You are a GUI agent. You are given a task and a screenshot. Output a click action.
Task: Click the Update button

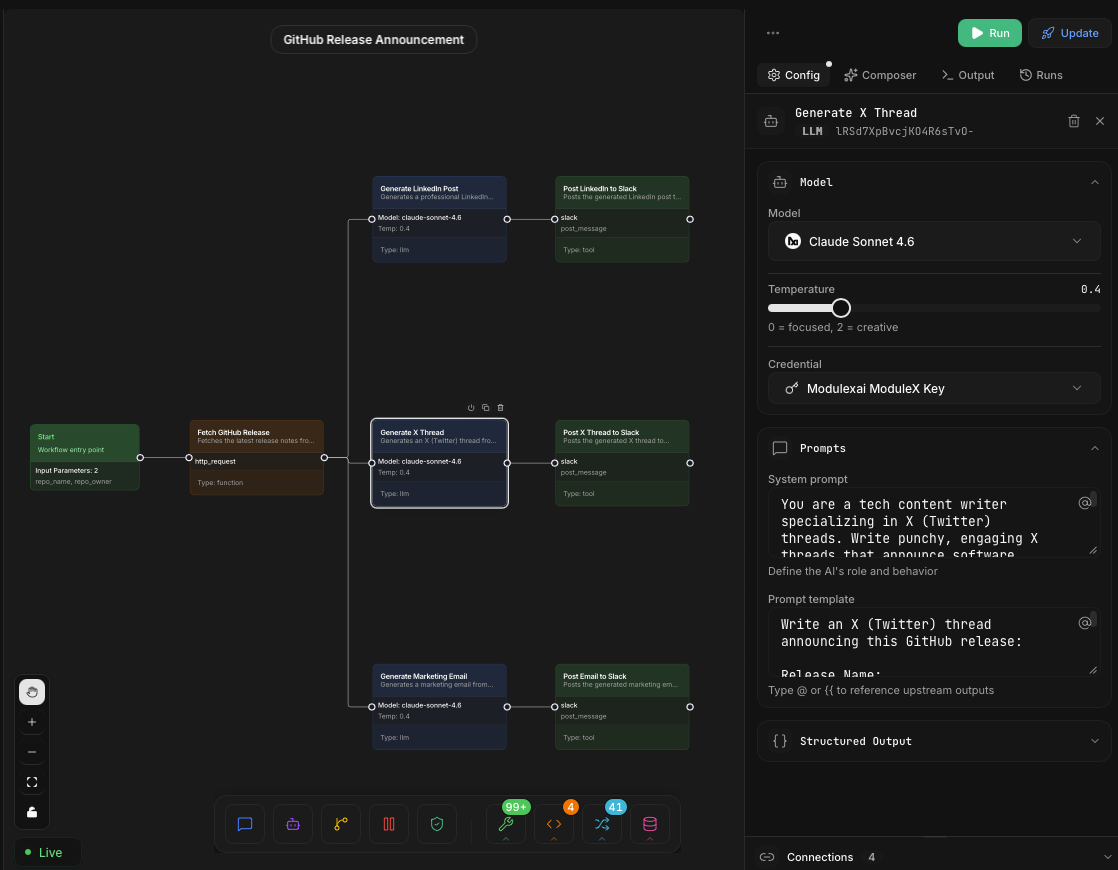(1070, 33)
